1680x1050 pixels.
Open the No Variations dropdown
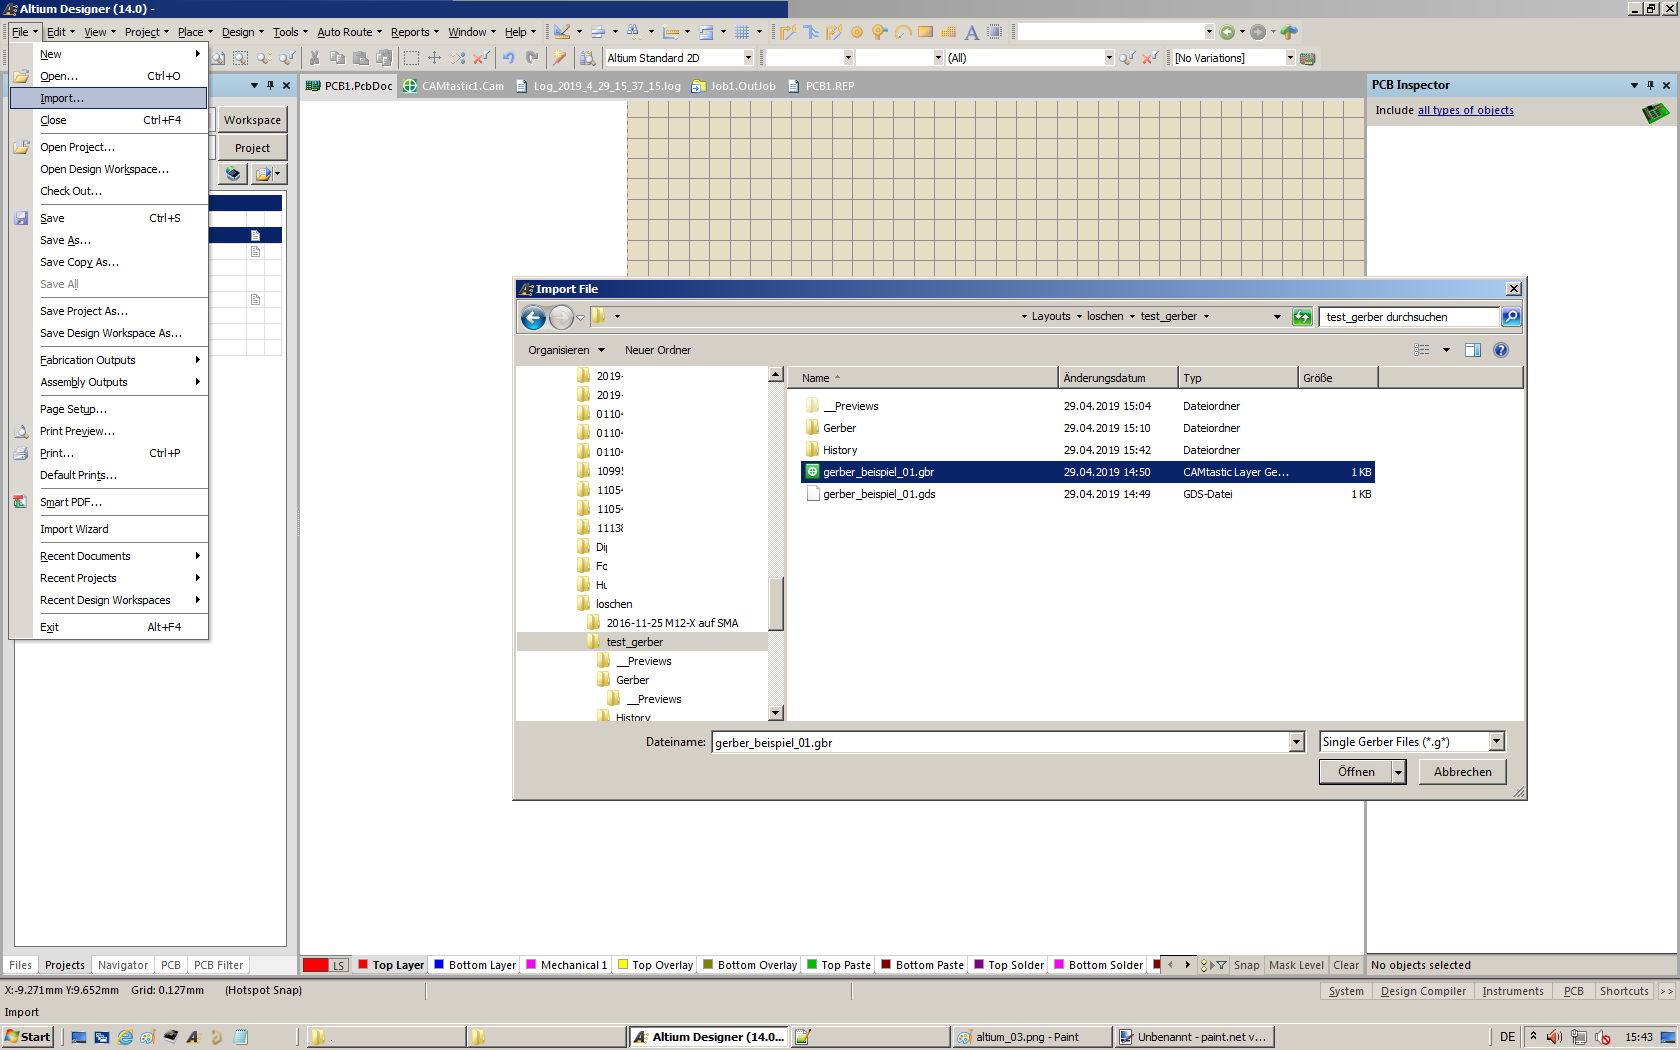click(x=1290, y=58)
